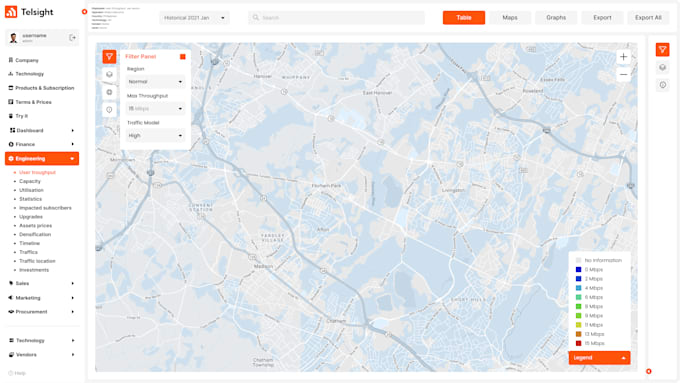The image size is (680, 383).
Task: Click info icon in right side panel
Action: (662, 85)
